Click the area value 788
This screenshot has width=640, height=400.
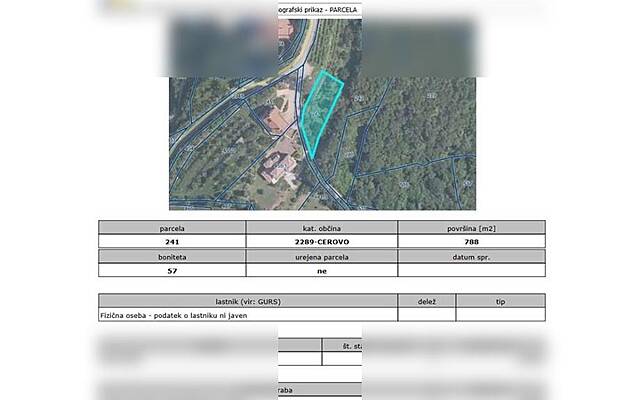coord(471,242)
